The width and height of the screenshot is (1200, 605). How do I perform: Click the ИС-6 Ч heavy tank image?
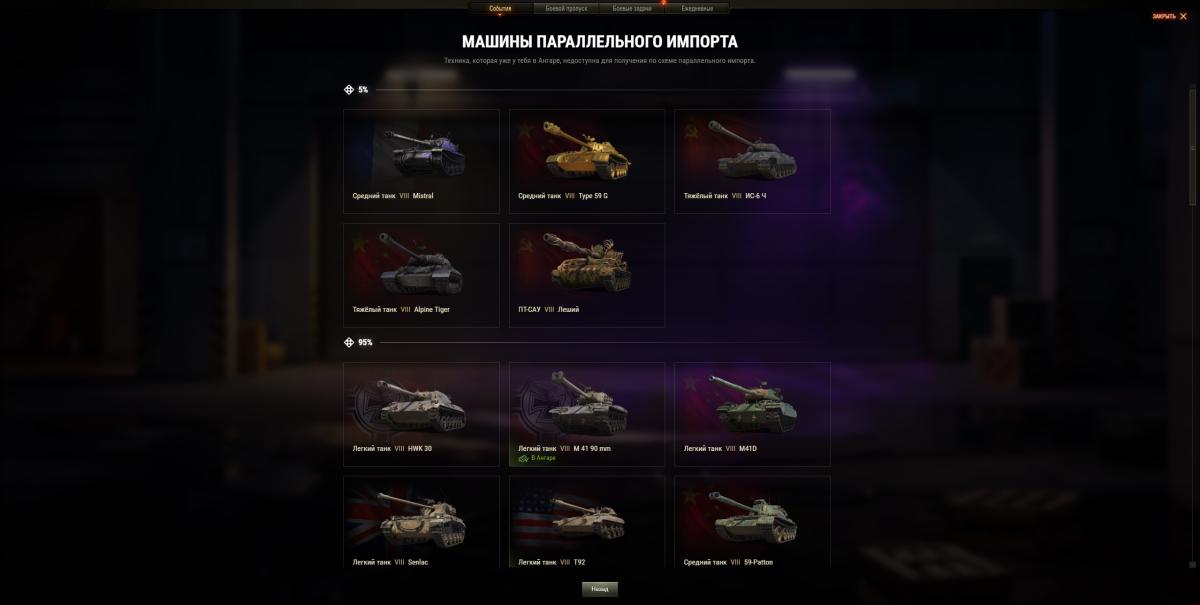[752, 150]
